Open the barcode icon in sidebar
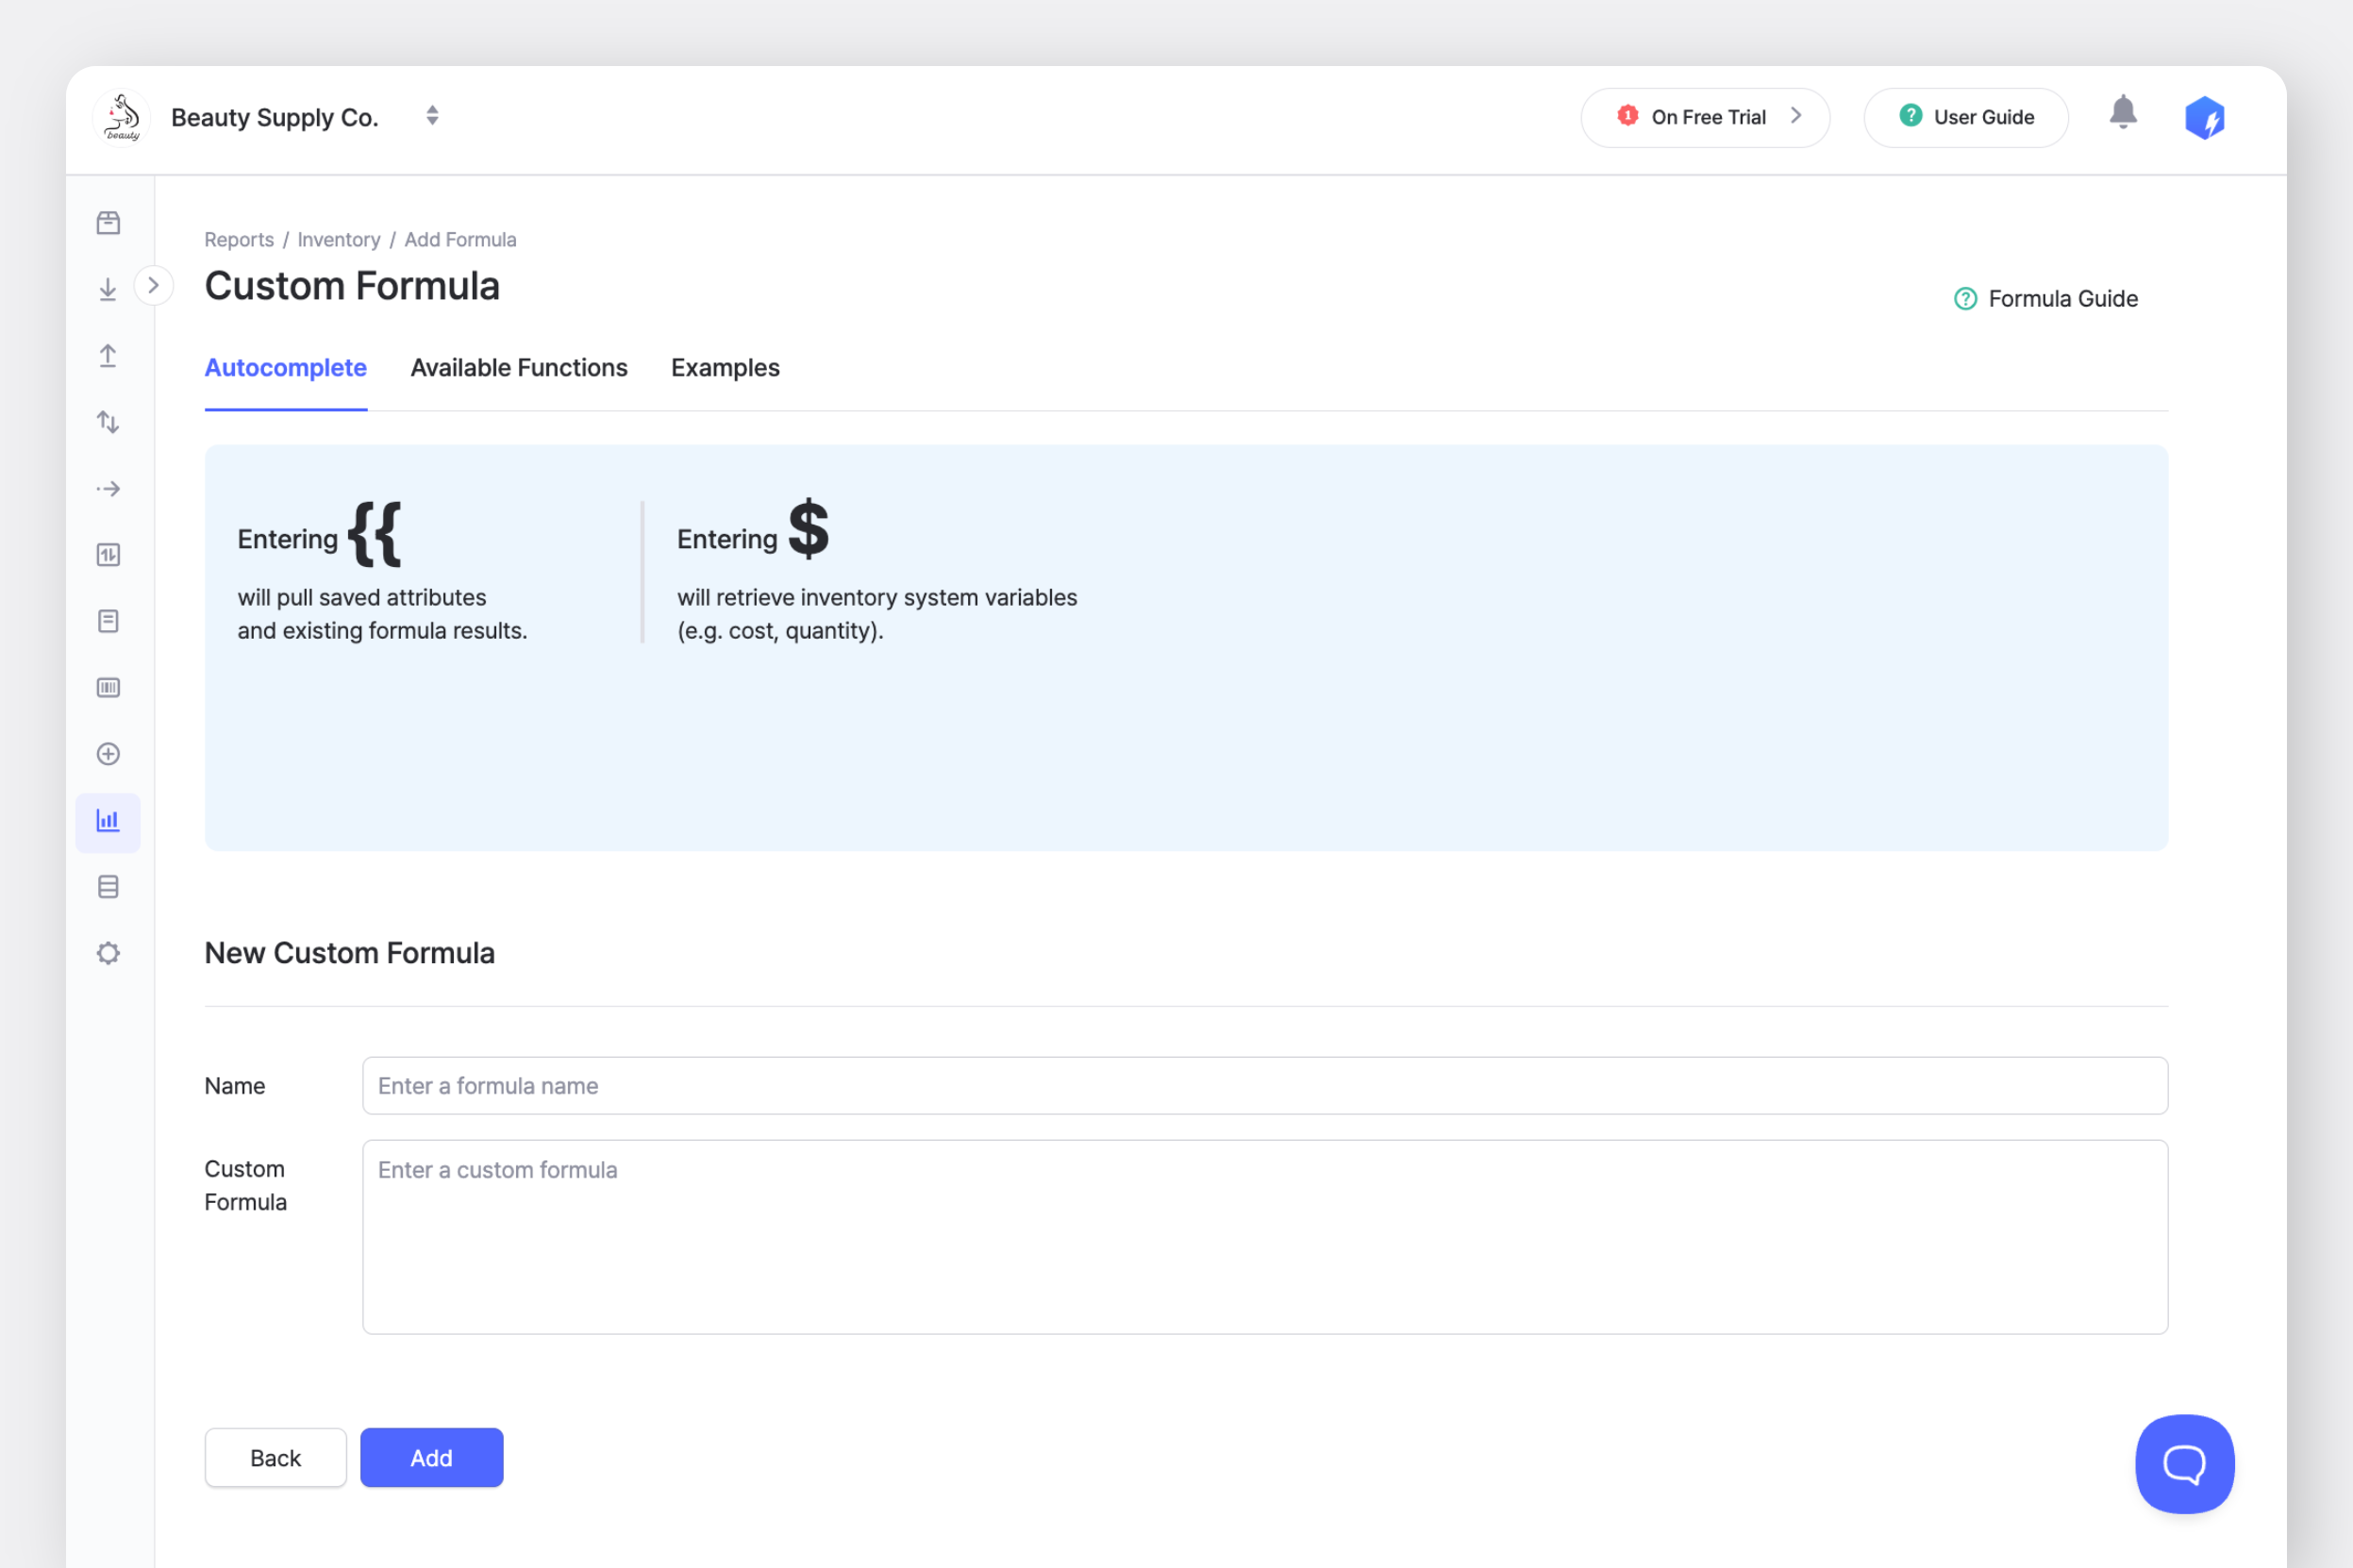 [108, 688]
